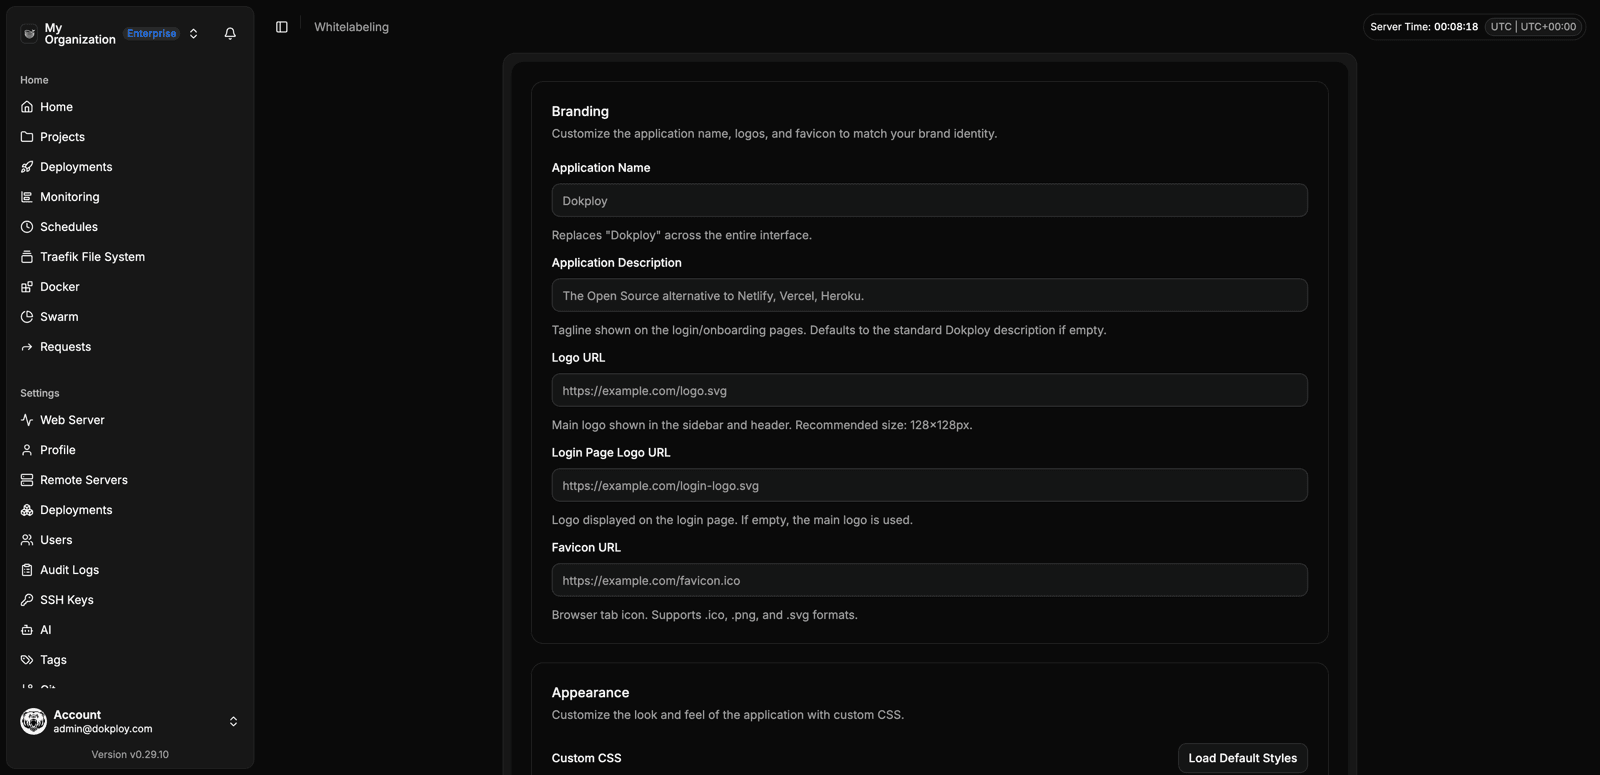Click the Version v0.29.10 text

pos(130,755)
